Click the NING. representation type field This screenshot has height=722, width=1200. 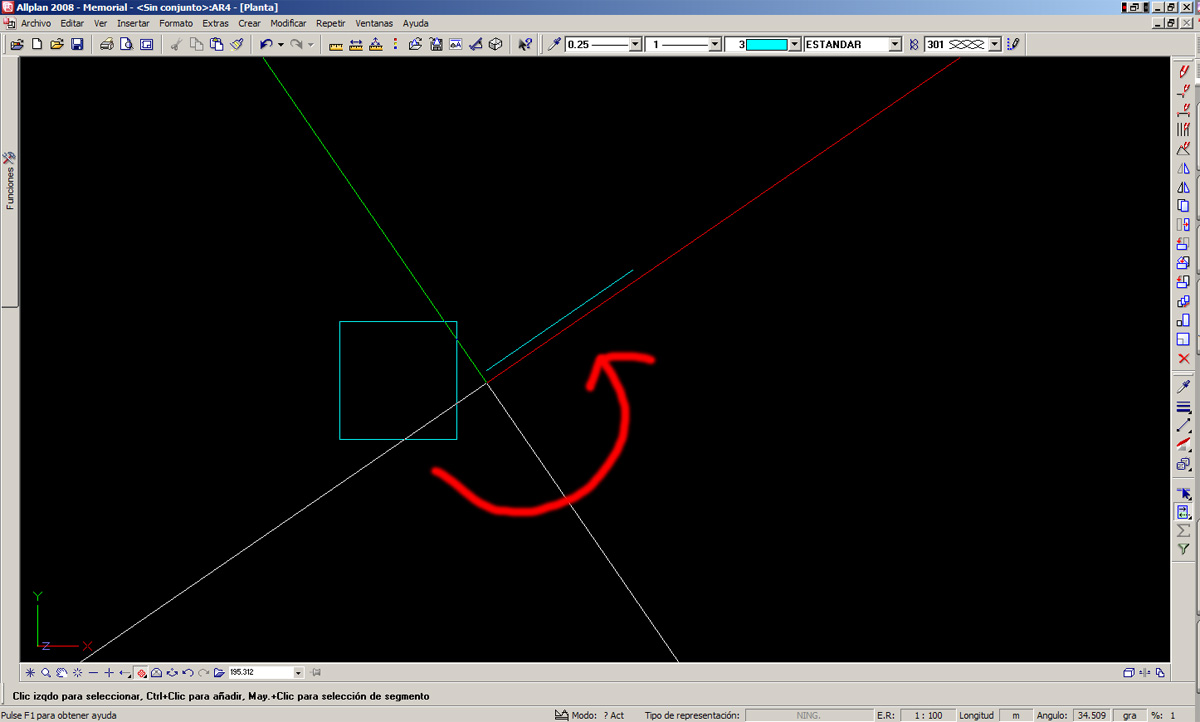808,715
